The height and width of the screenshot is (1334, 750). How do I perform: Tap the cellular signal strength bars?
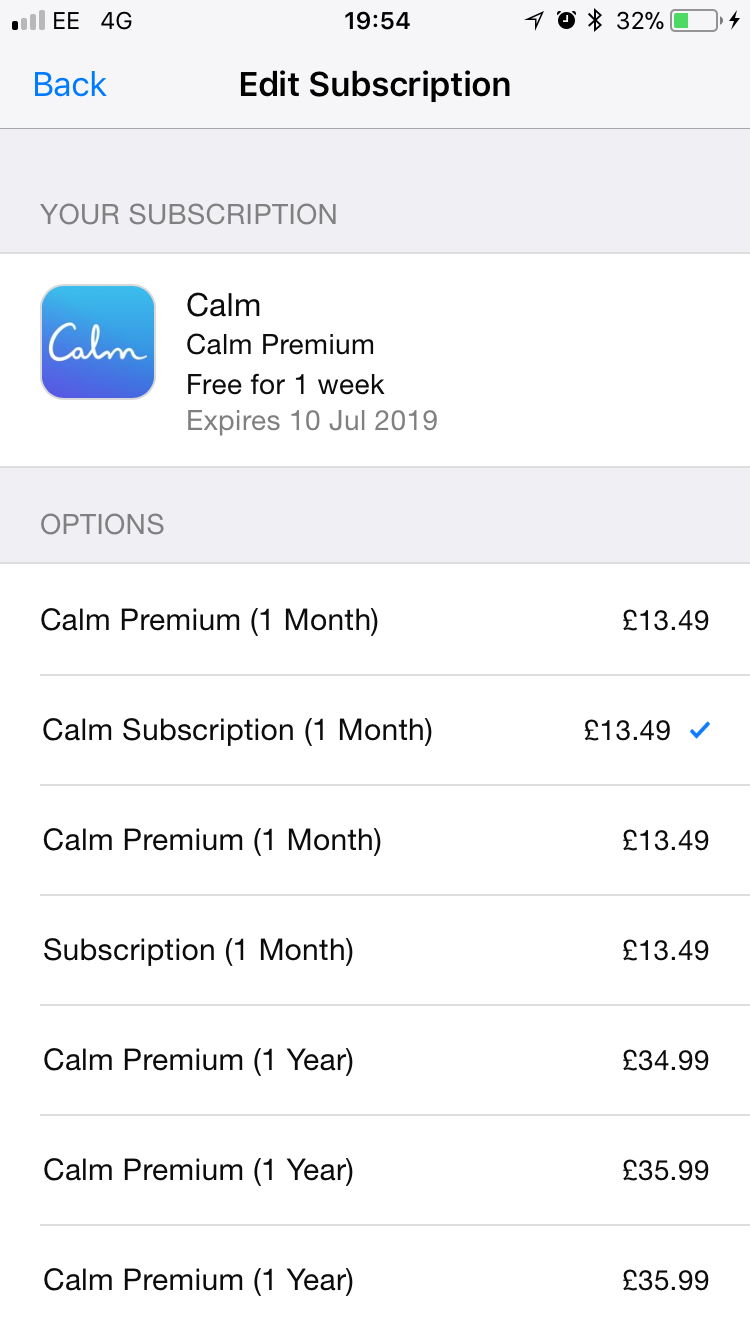pos(28,21)
